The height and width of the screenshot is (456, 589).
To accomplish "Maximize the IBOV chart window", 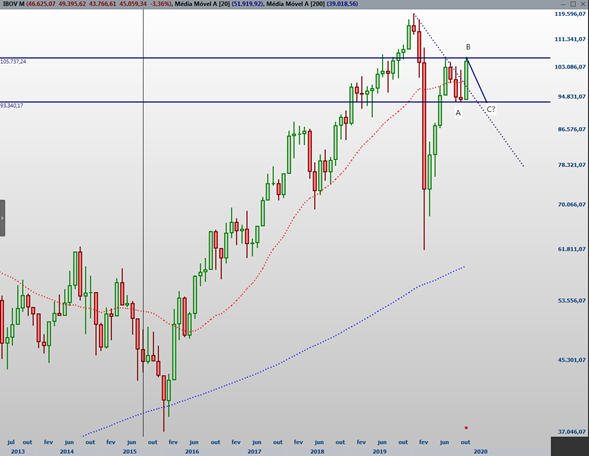I will pyautogui.click(x=573, y=4).
